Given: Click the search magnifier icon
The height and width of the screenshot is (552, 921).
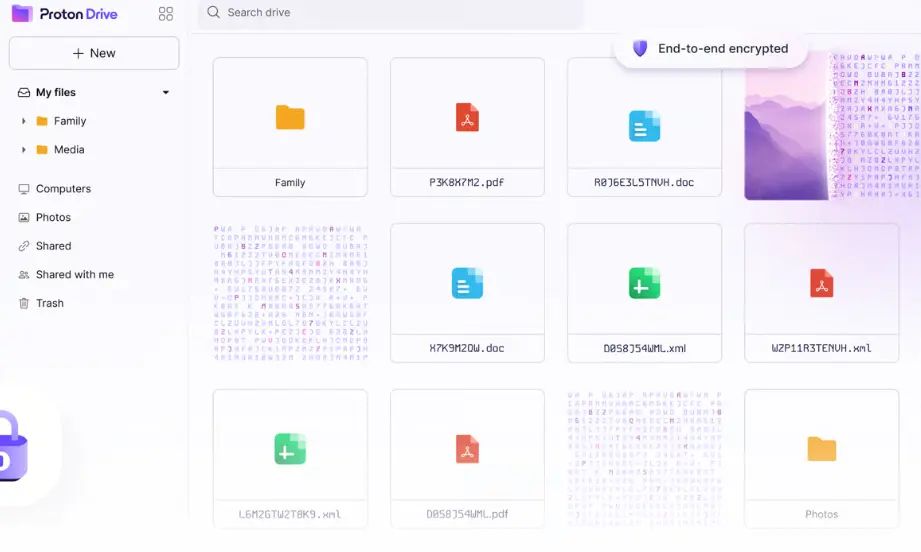Looking at the screenshot, I should click(x=213, y=12).
